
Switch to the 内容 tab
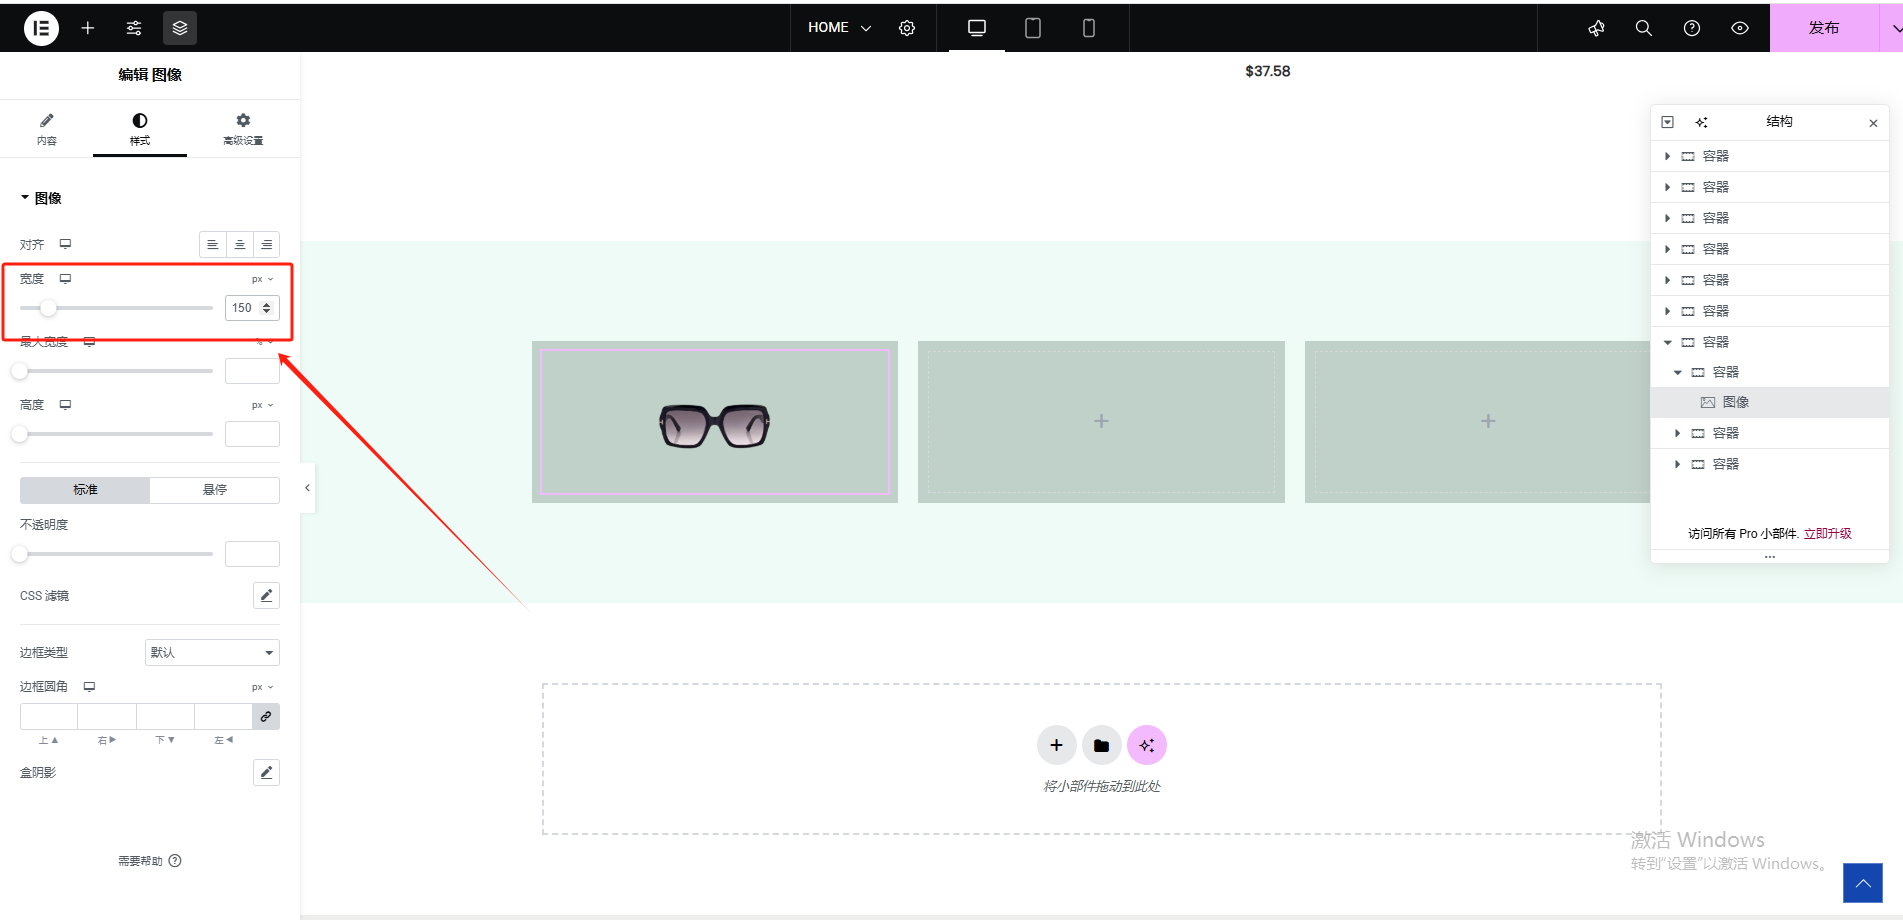coord(47,129)
